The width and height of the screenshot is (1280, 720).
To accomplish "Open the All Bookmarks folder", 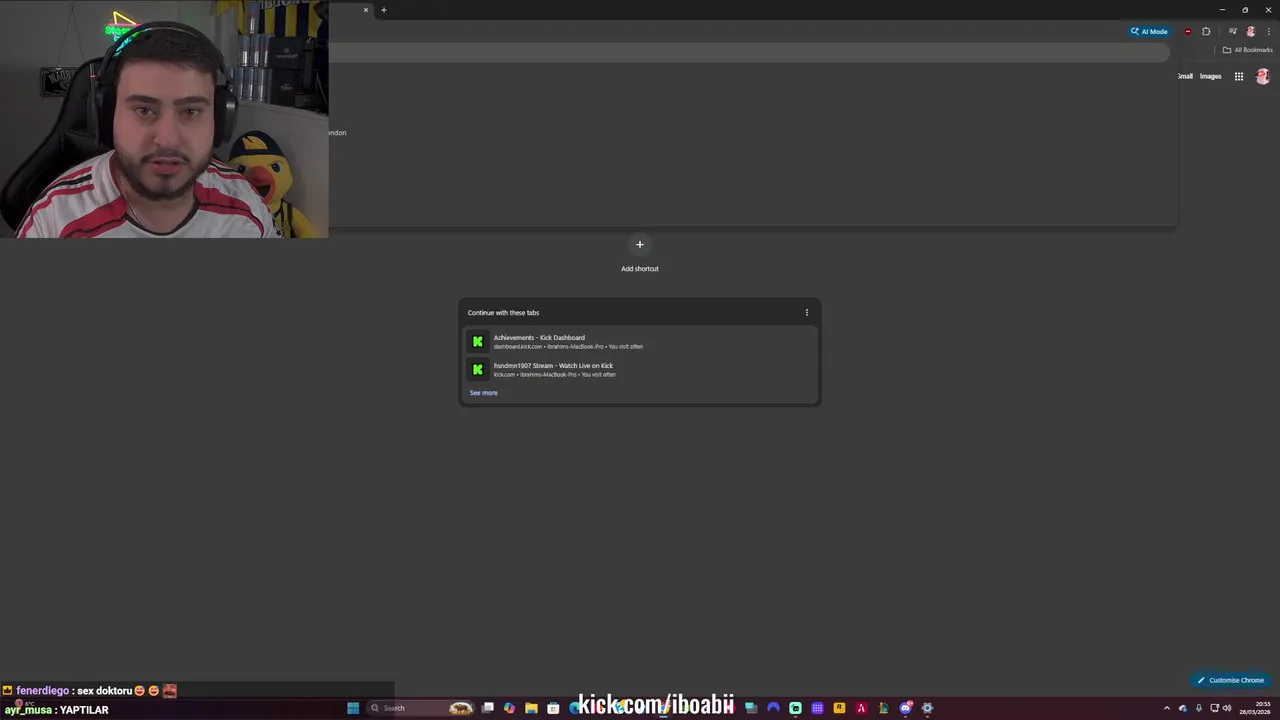I will 1247,50.
